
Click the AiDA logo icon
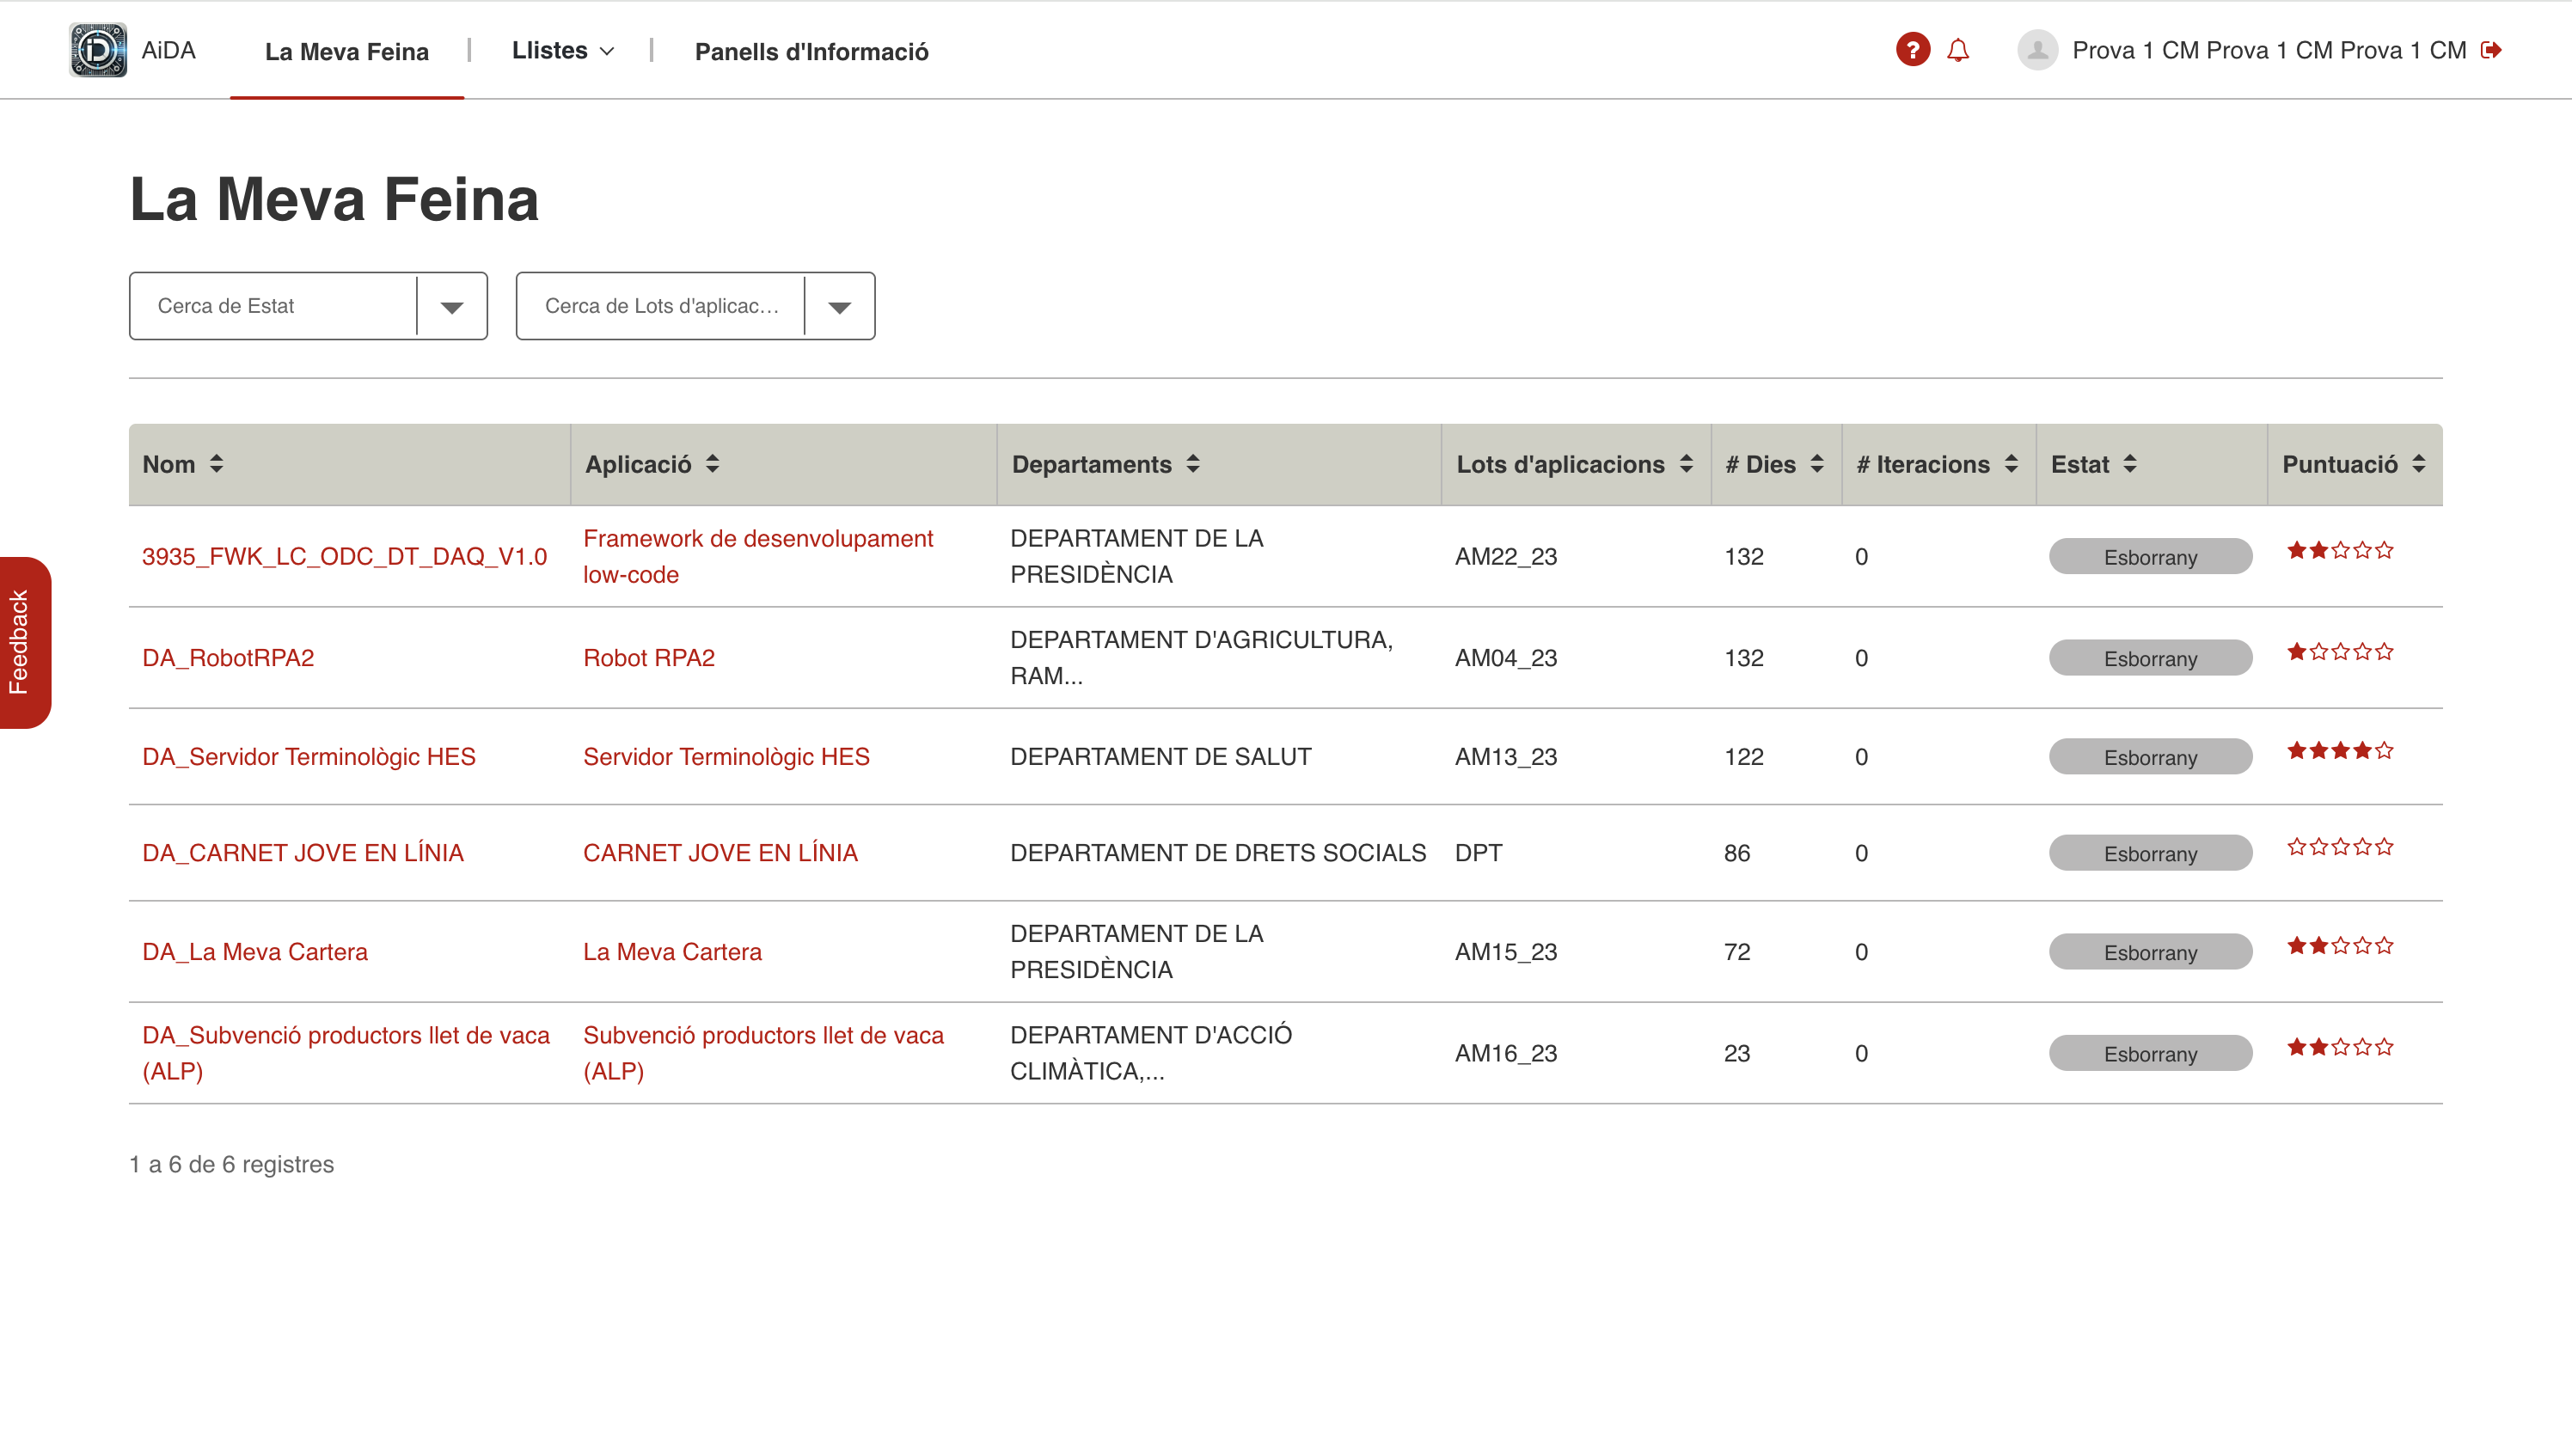click(x=98, y=50)
